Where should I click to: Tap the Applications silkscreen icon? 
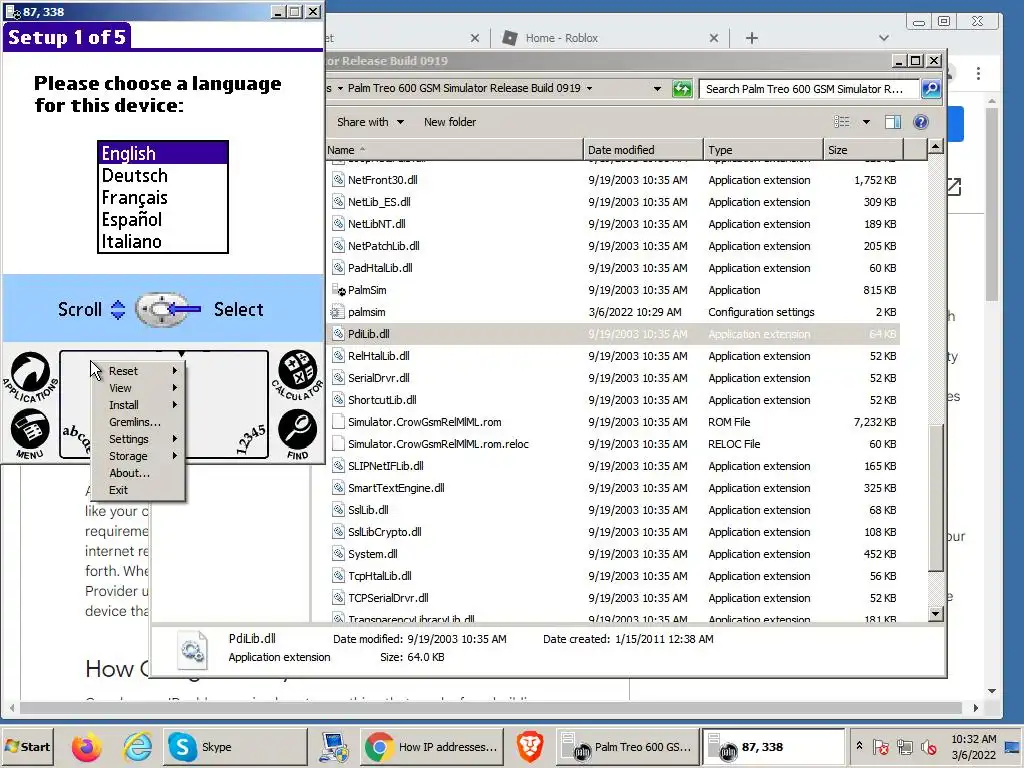click(x=30, y=376)
